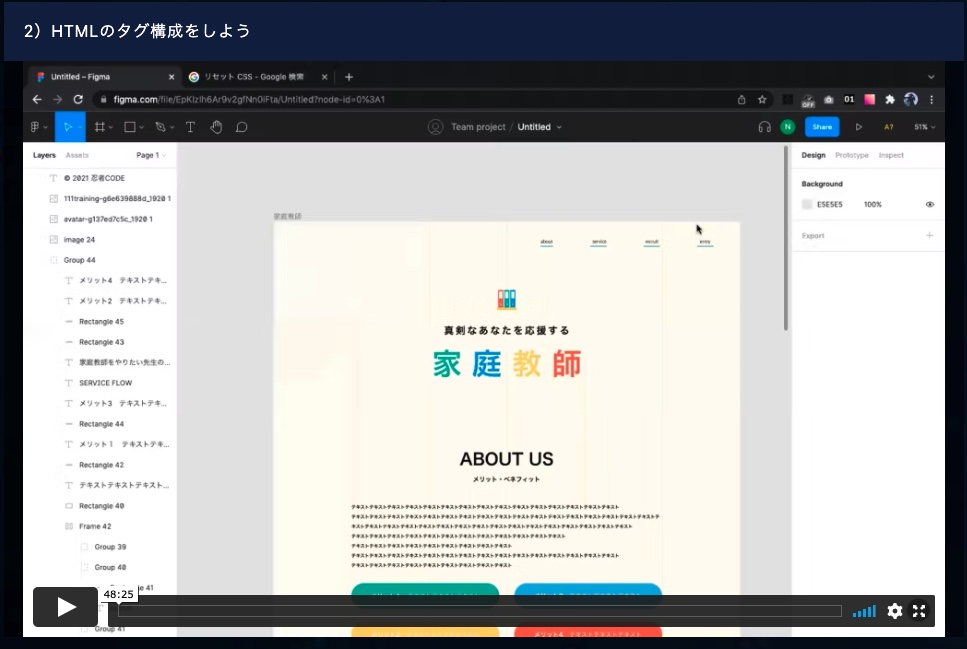Bookmark page with the star icon
967x649 pixels.
(x=762, y=99)
